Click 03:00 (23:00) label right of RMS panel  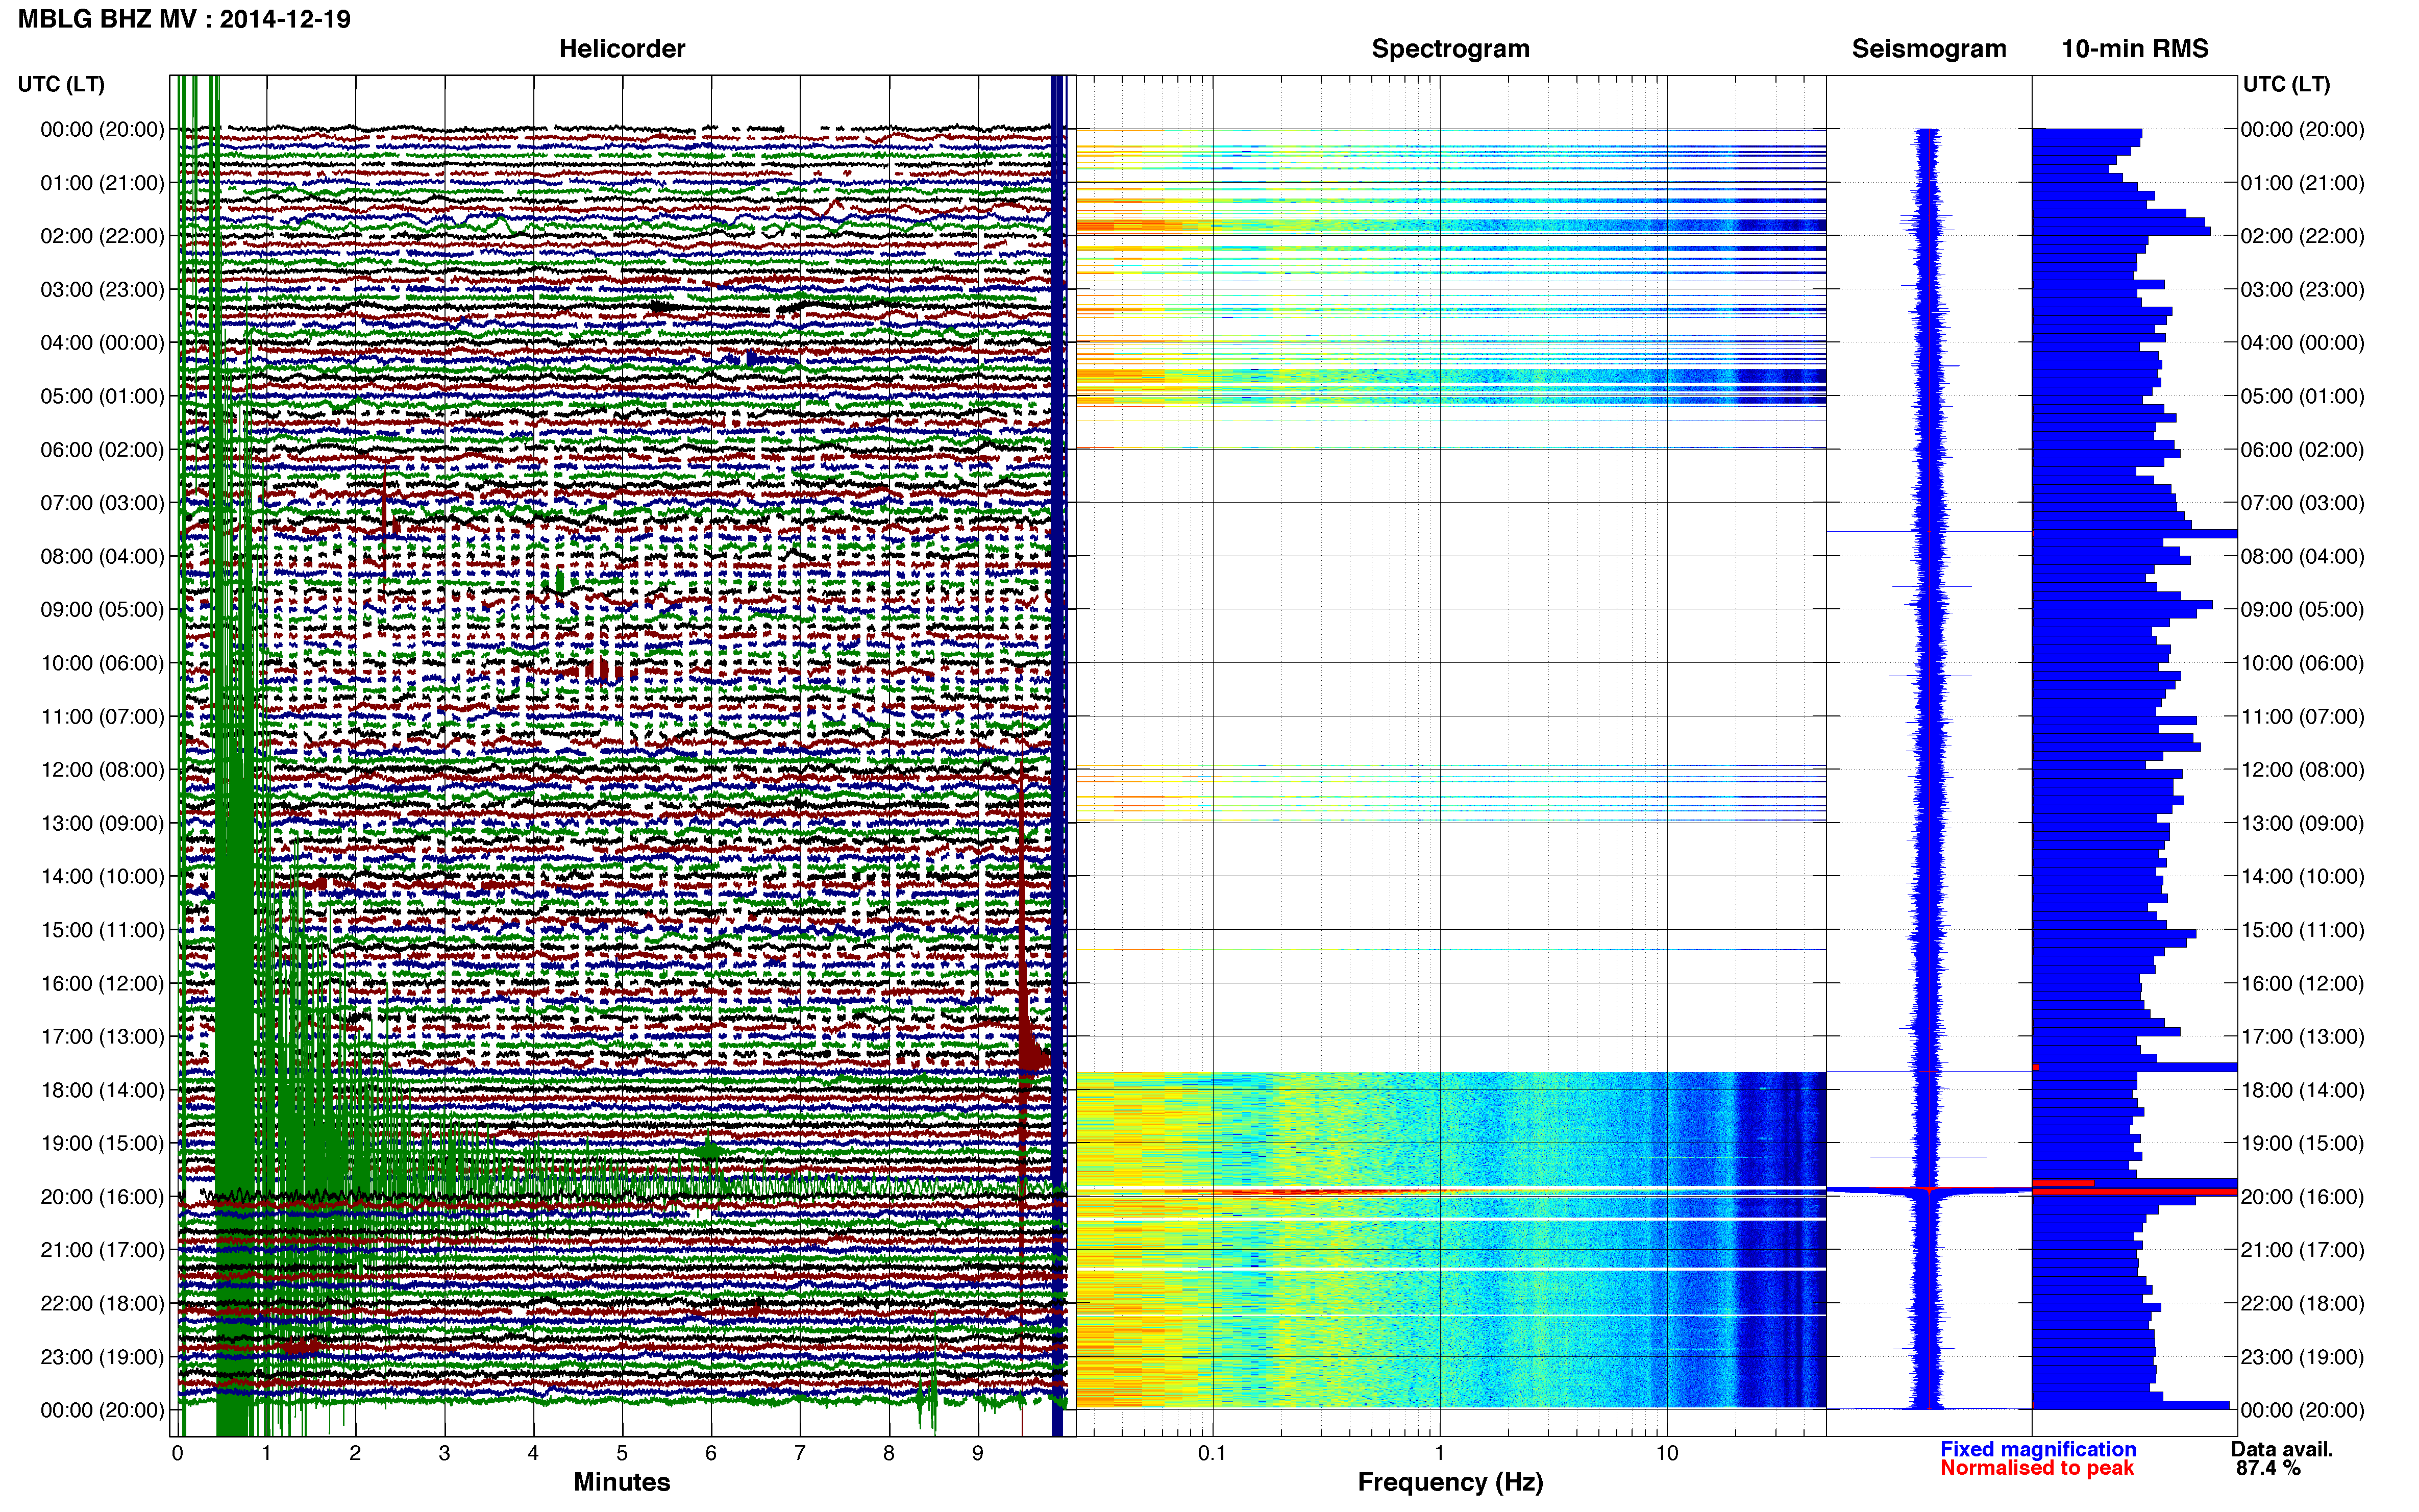[2302, 290]
